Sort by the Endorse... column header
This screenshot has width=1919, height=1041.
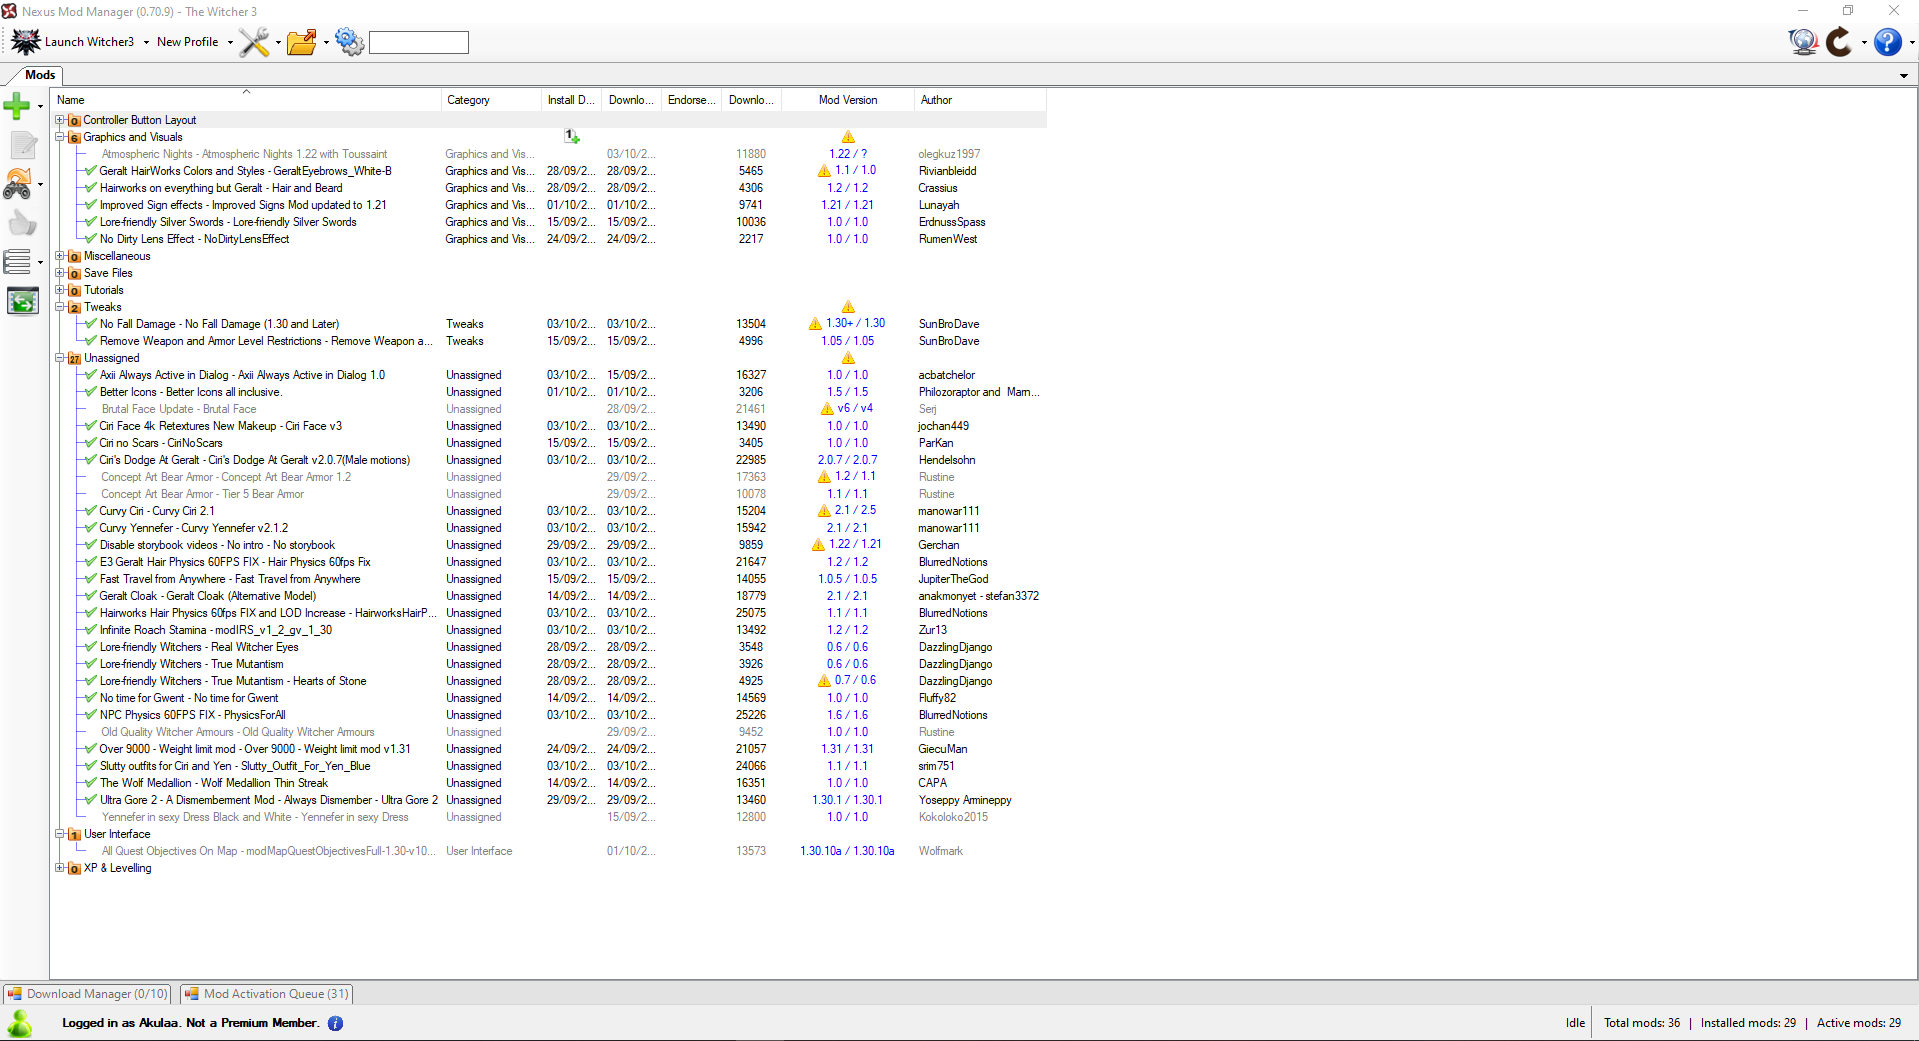692,100
